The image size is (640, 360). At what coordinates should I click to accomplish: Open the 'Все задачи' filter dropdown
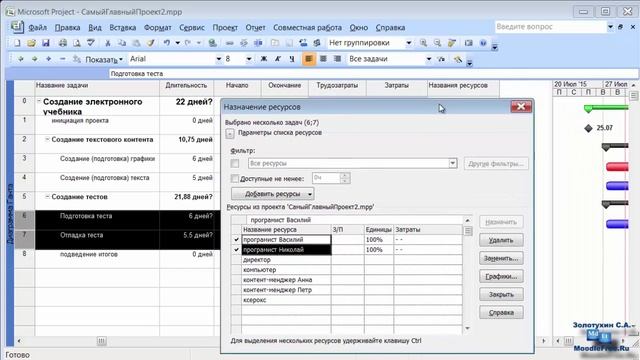pos(429,59)
